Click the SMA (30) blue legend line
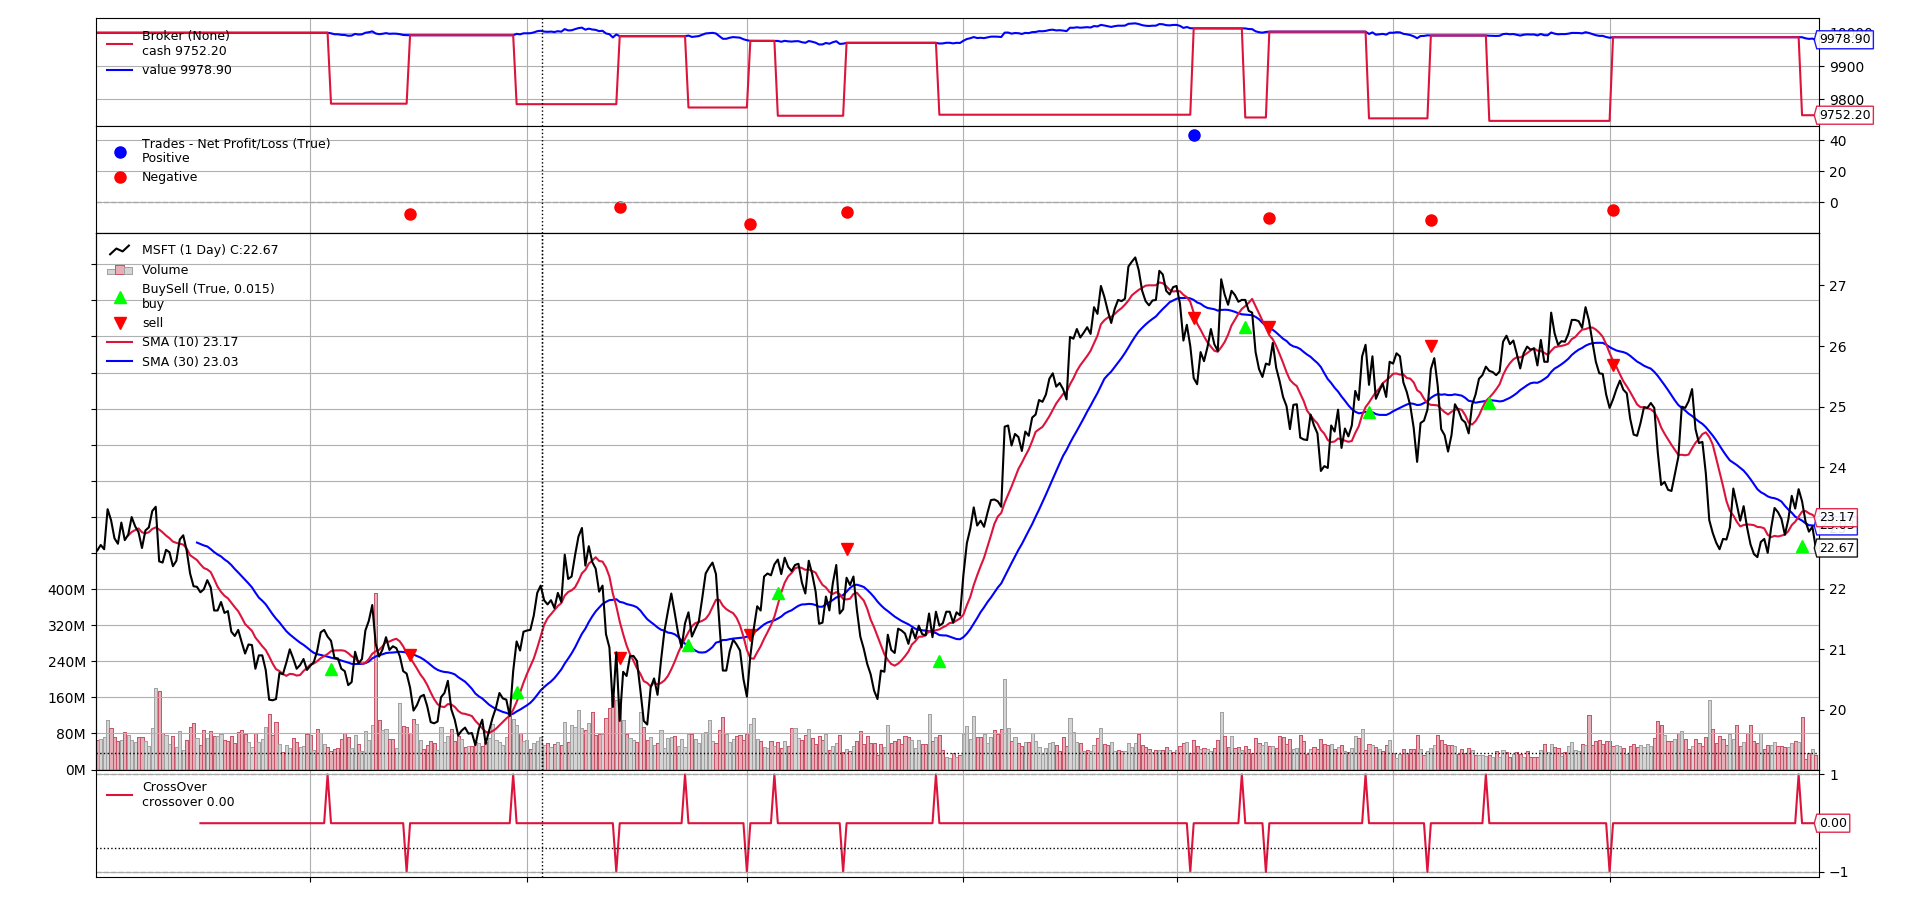1914x923 pixels. pos(120,362)
